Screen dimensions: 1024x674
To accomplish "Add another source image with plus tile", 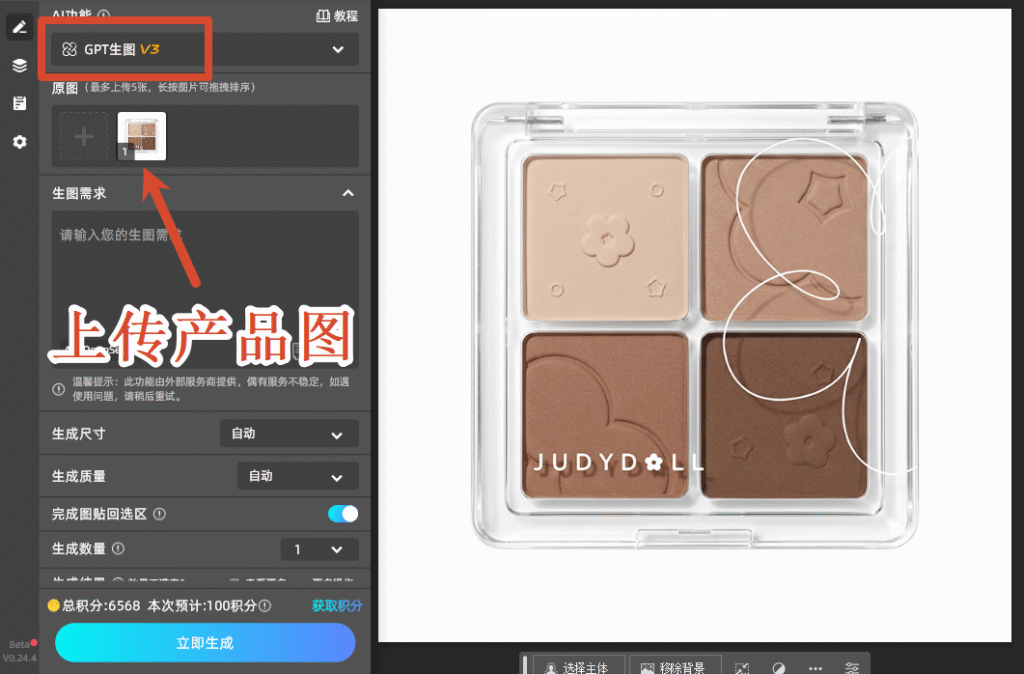I will pyautogui.click(x=84, y=136).
